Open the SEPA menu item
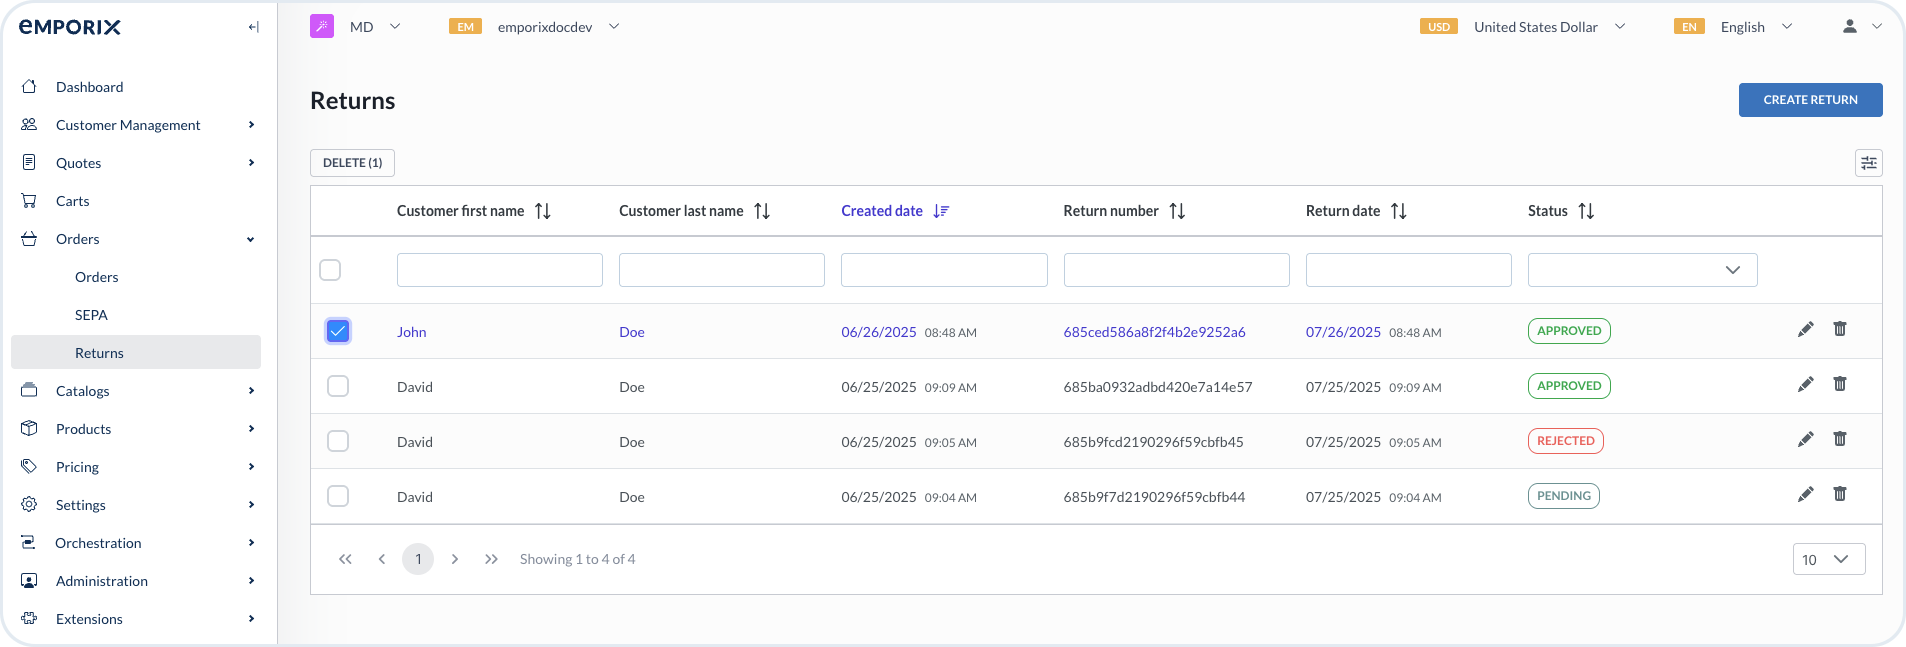Image resolution: width=1906 pixels, height=647 pixels. [x=91, y=315]
